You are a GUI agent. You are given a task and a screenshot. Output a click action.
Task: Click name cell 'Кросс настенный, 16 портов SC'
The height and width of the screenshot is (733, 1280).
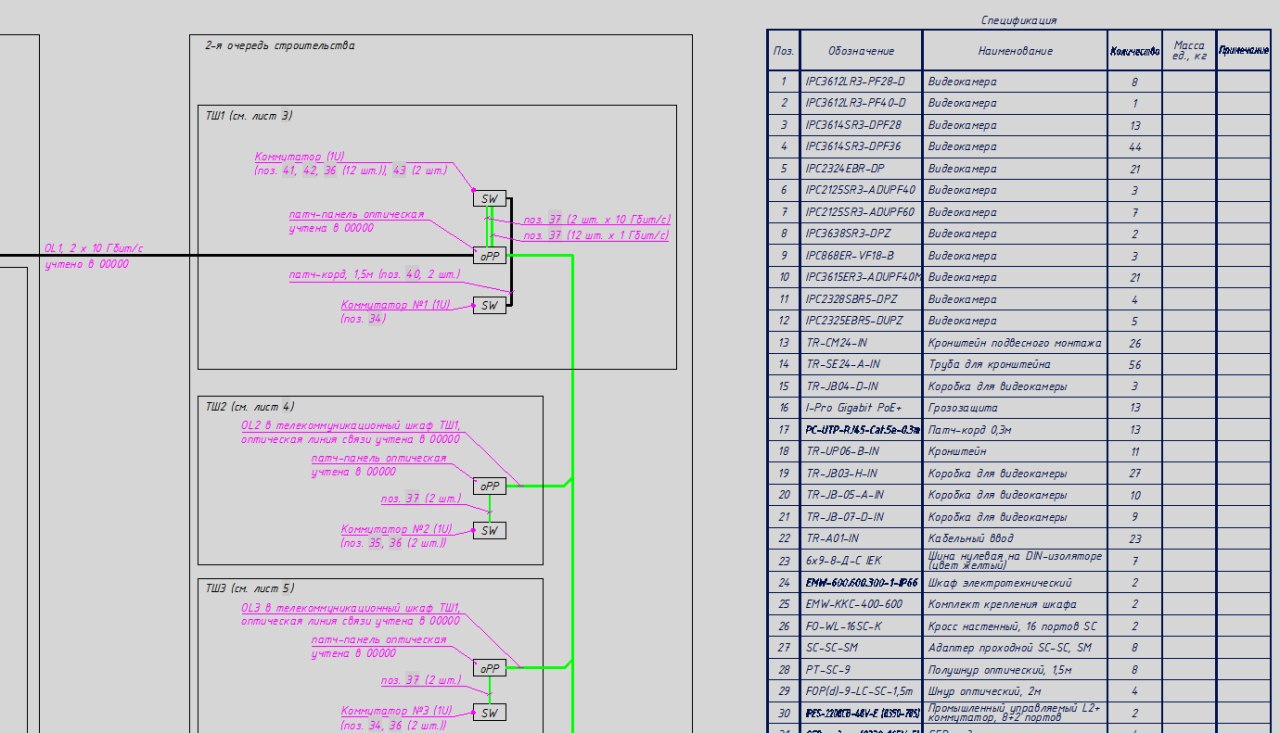coord(1015,626)
